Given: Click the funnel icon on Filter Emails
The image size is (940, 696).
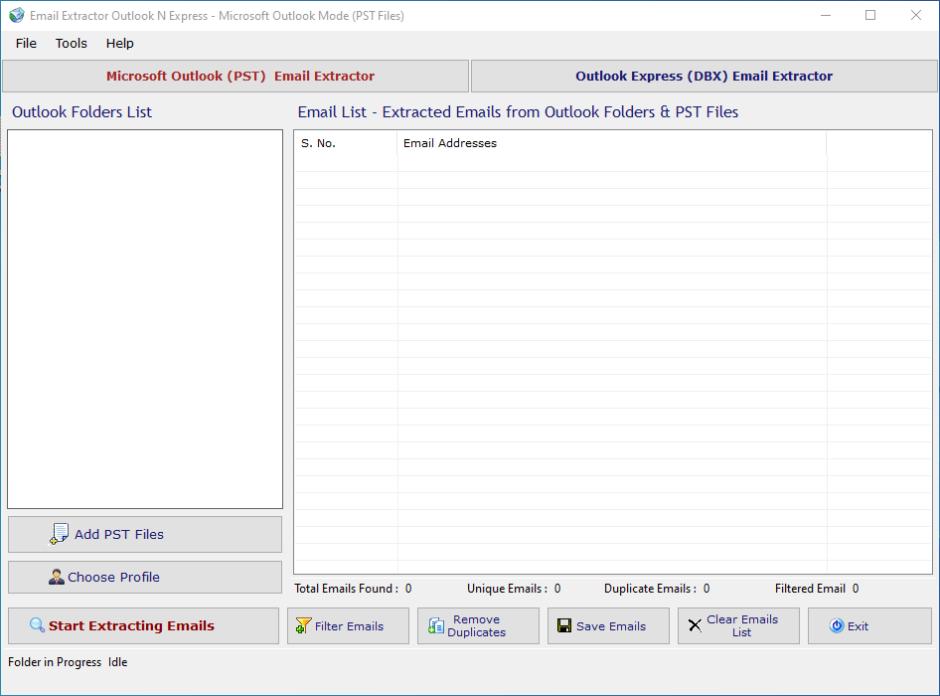Looking at the screenshot, I should click(x=303, y=626).
